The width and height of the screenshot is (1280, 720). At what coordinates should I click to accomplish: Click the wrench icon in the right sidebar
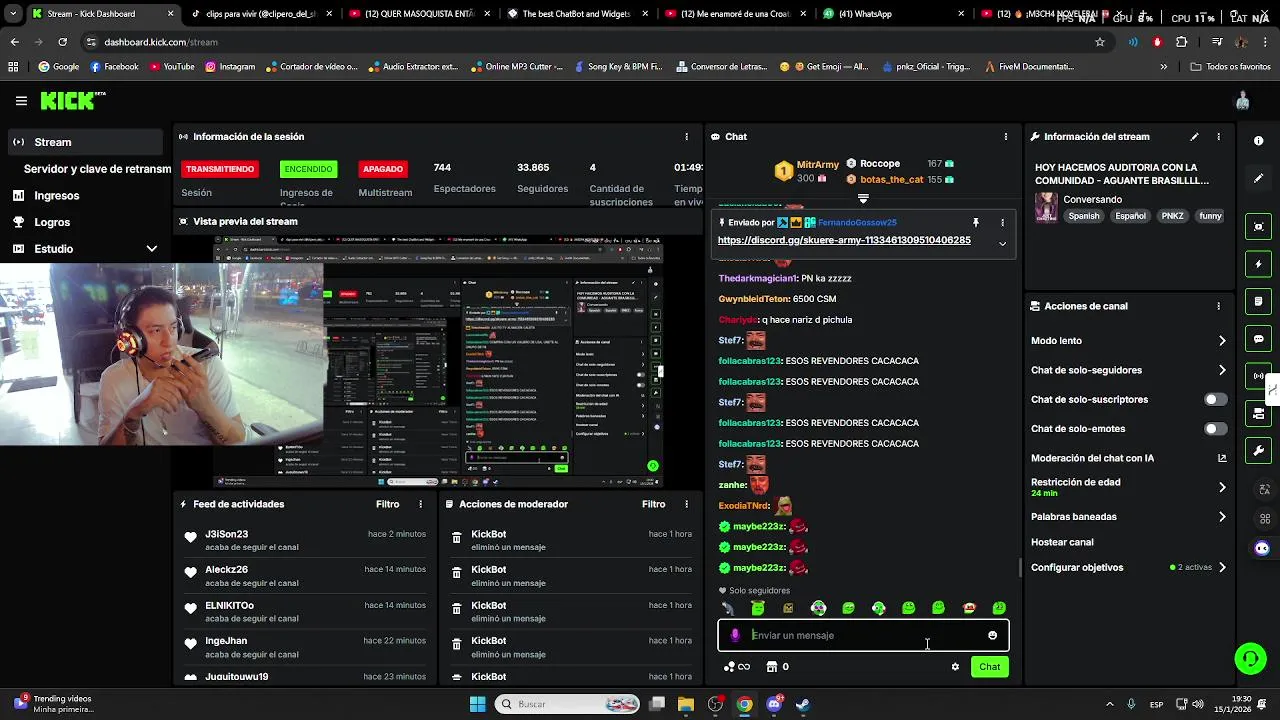pyautogui.click(x=1259, y=451)
